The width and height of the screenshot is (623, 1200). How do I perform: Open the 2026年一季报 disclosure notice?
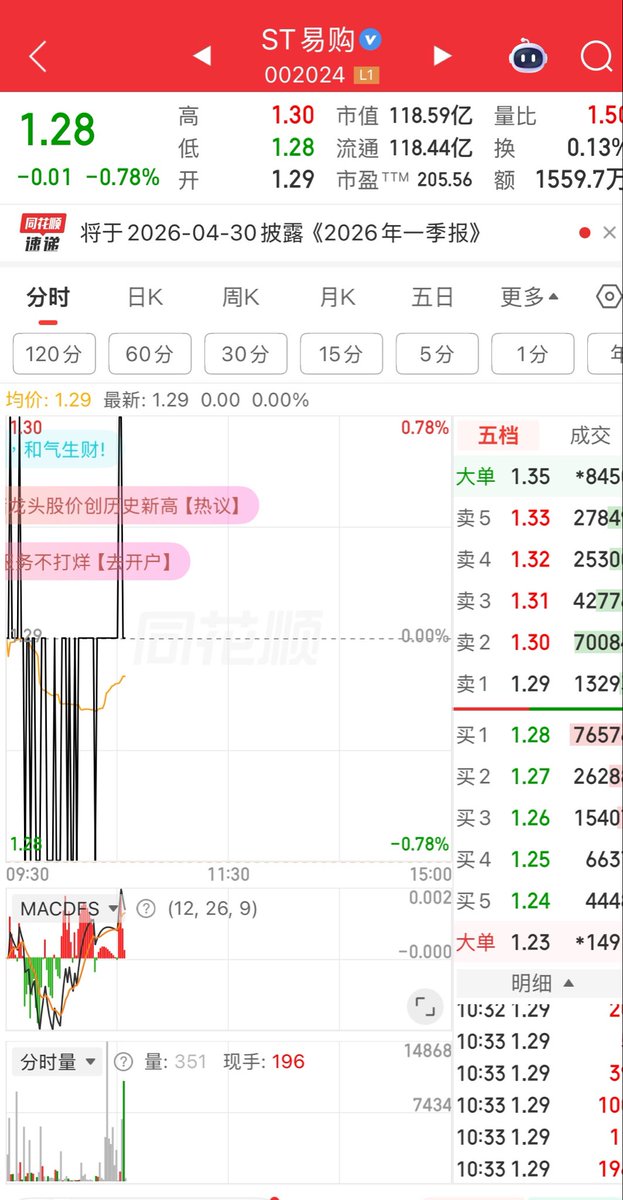[282, 233]
